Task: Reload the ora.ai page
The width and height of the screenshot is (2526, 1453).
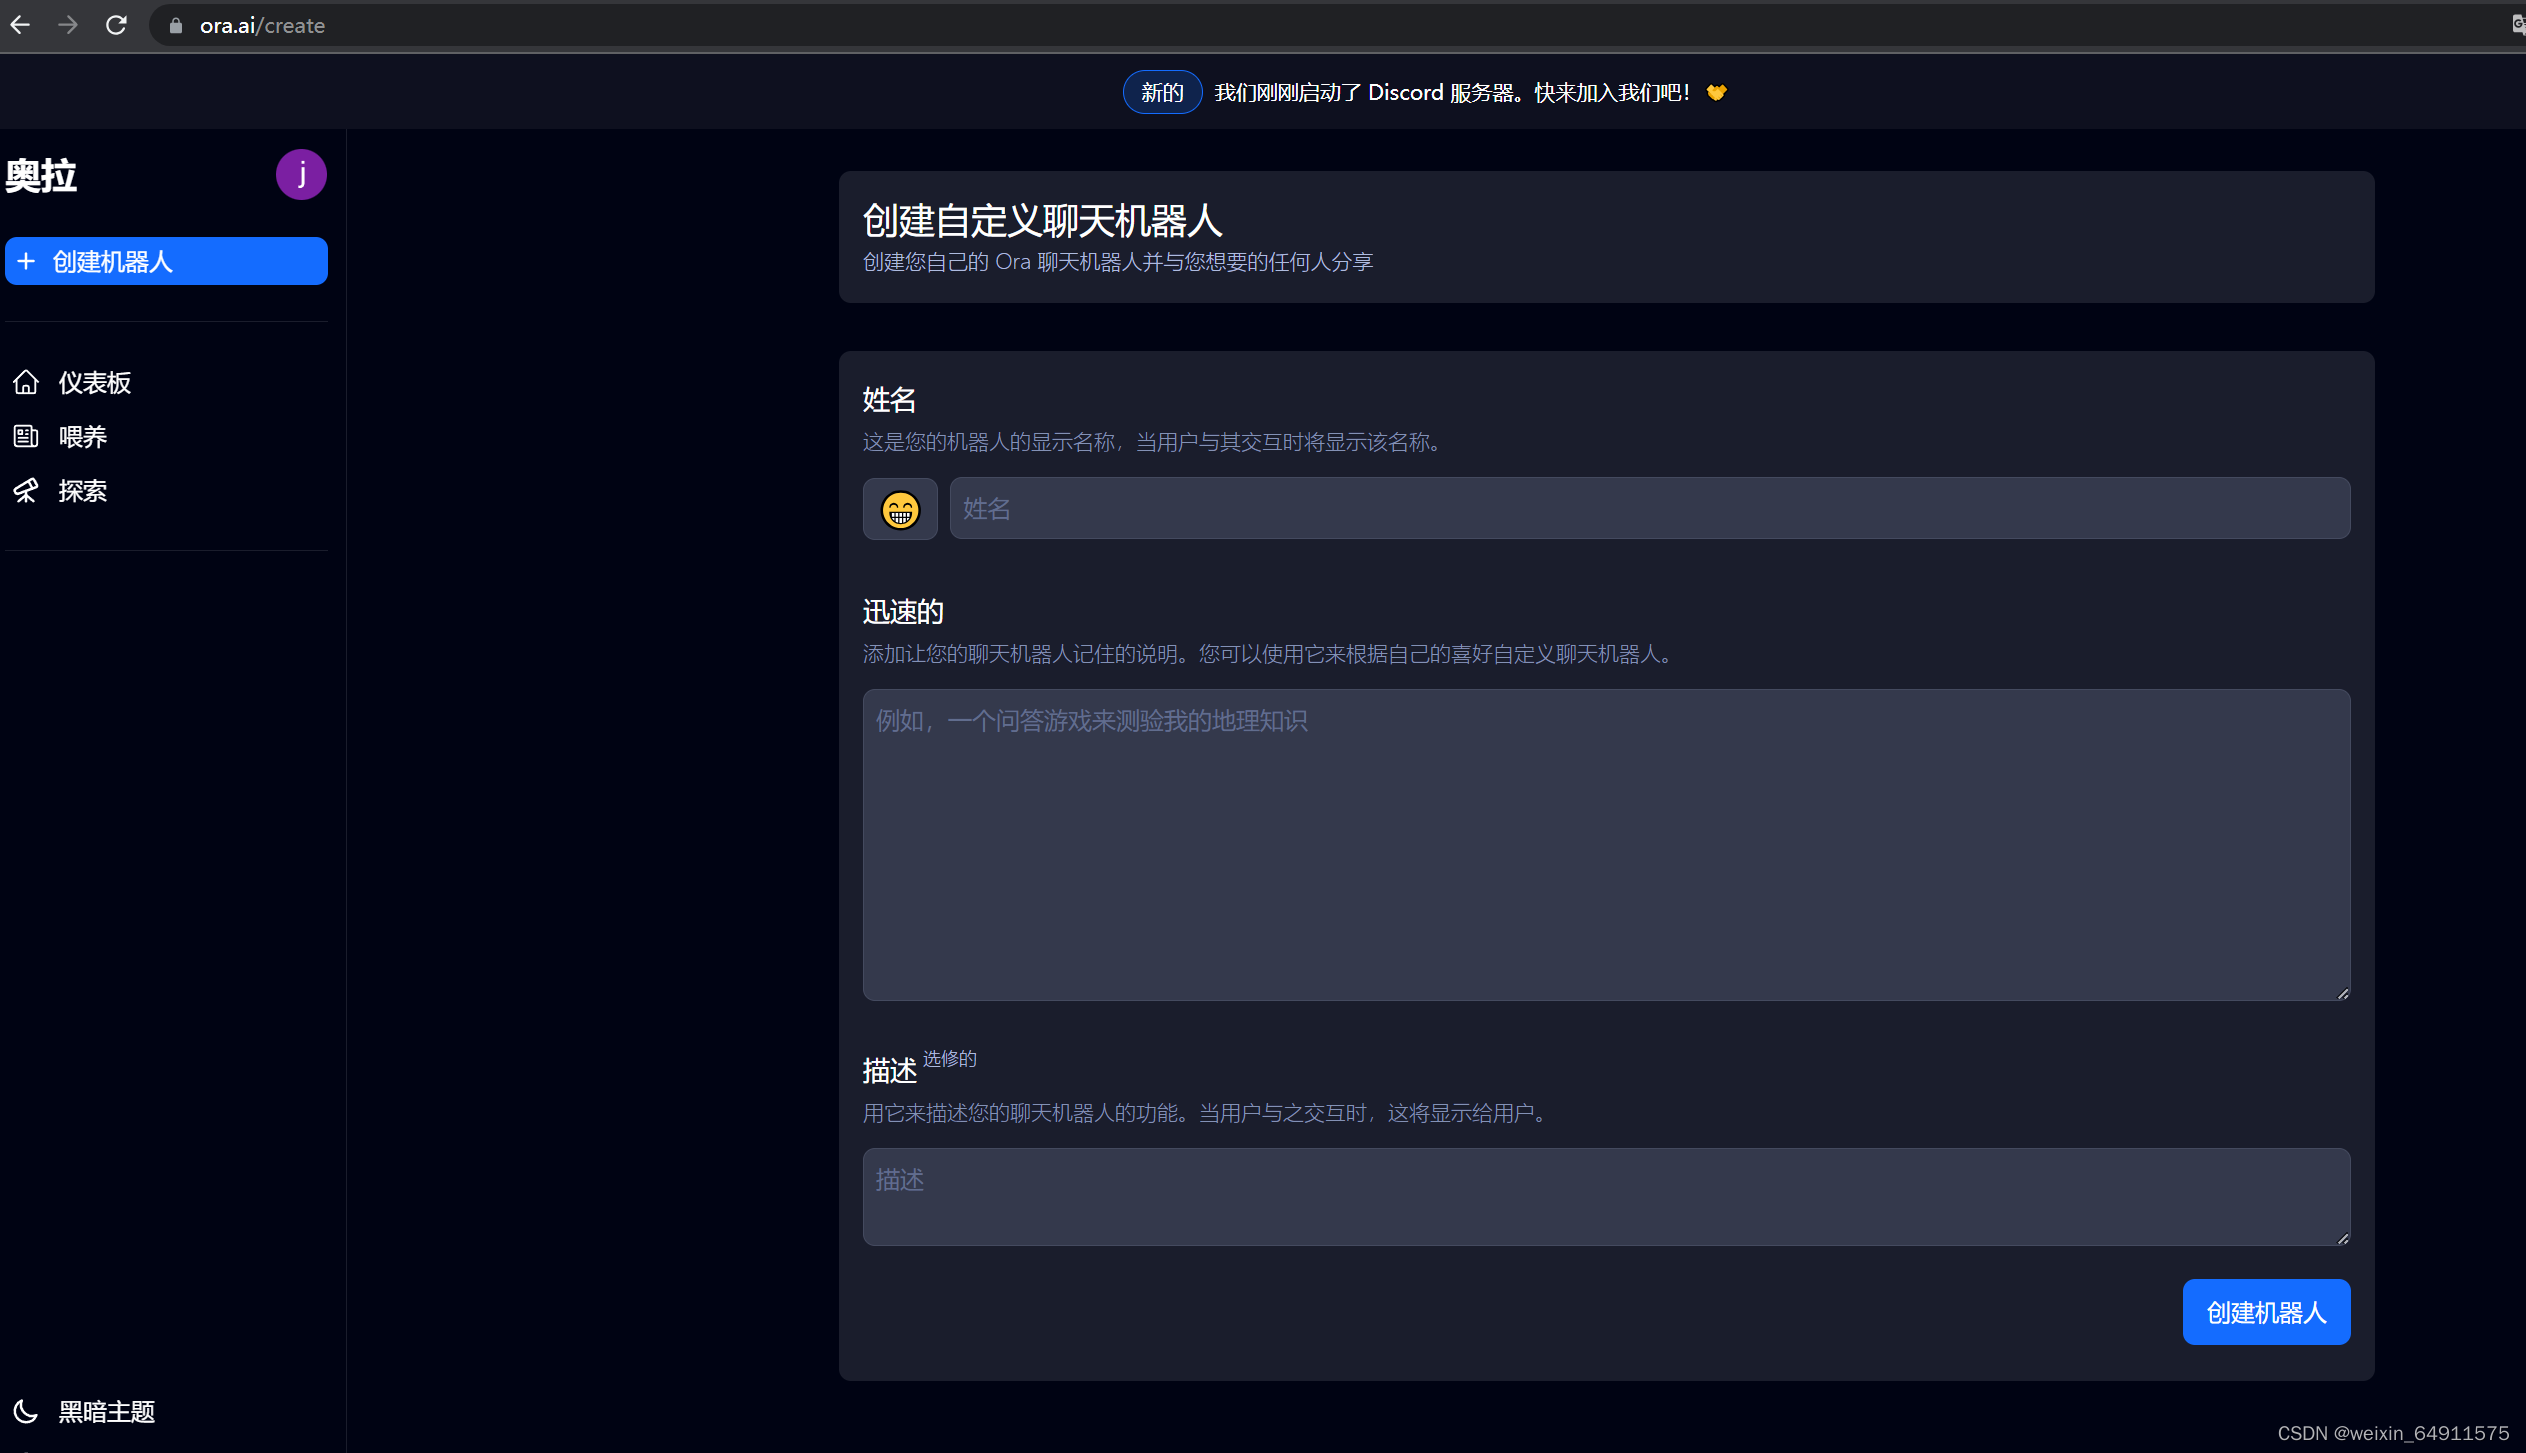Action: [x=116, y=25]
